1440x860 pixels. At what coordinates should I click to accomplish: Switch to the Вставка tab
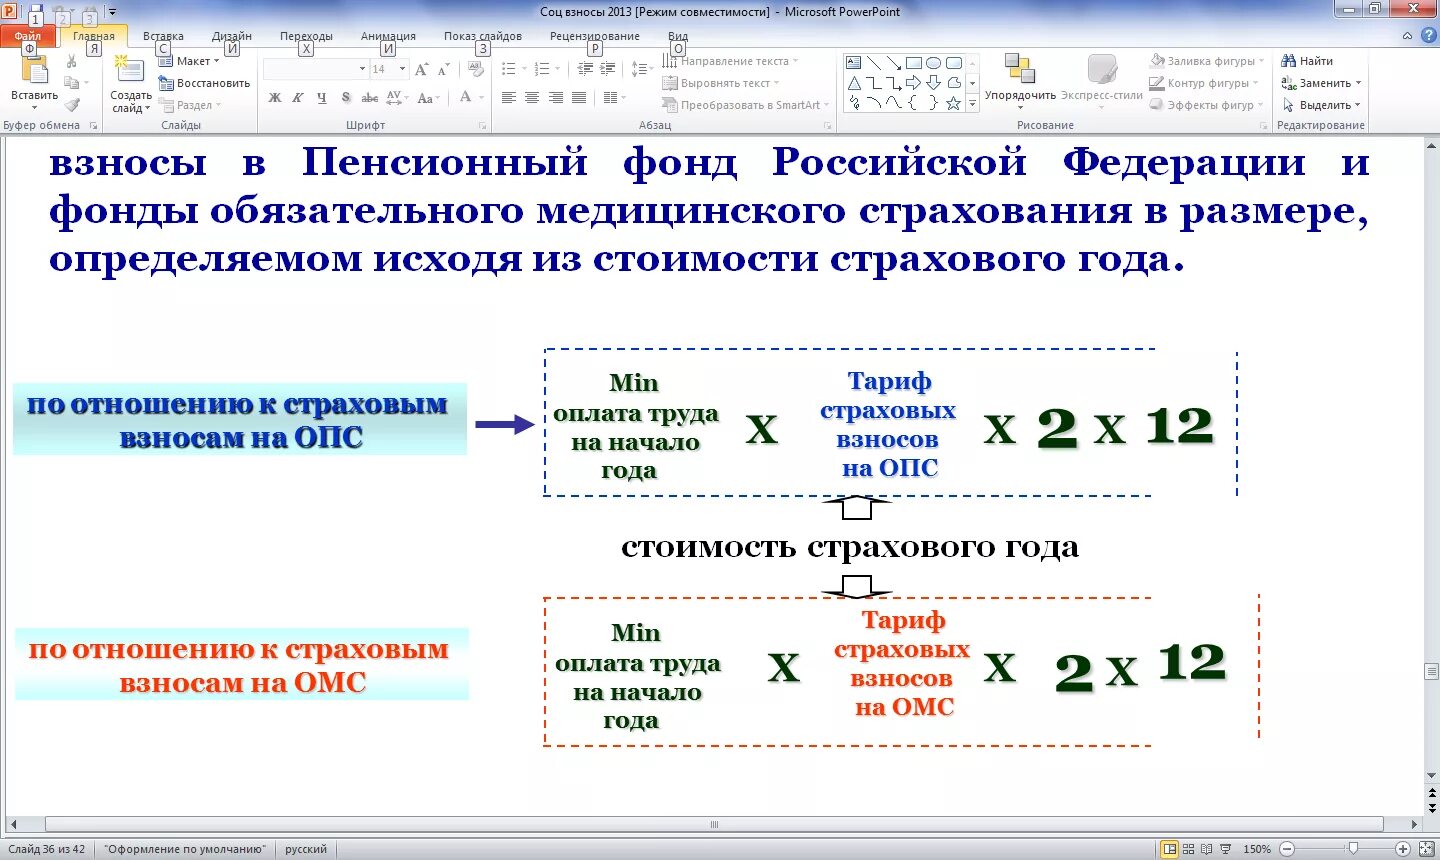click(x=163, y=36)
